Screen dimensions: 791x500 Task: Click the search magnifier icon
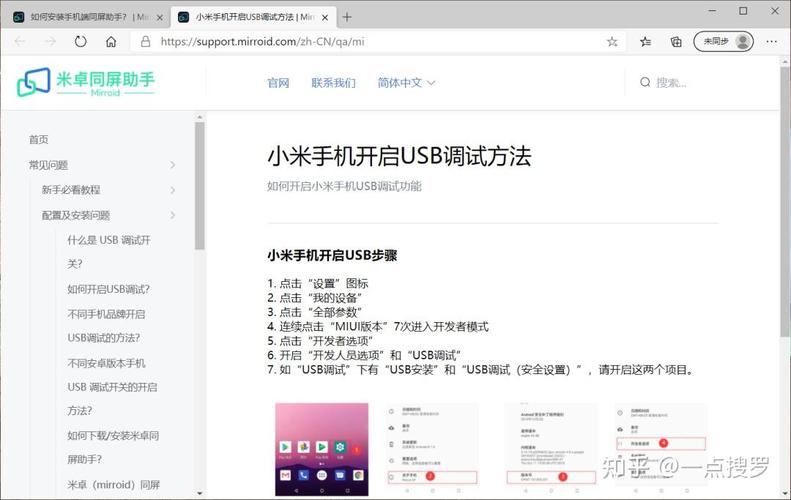(645, 82)
